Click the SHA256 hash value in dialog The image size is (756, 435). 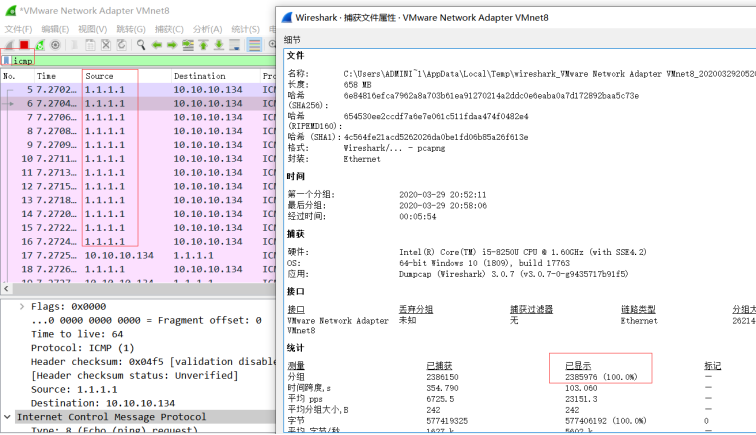[491, 96]
